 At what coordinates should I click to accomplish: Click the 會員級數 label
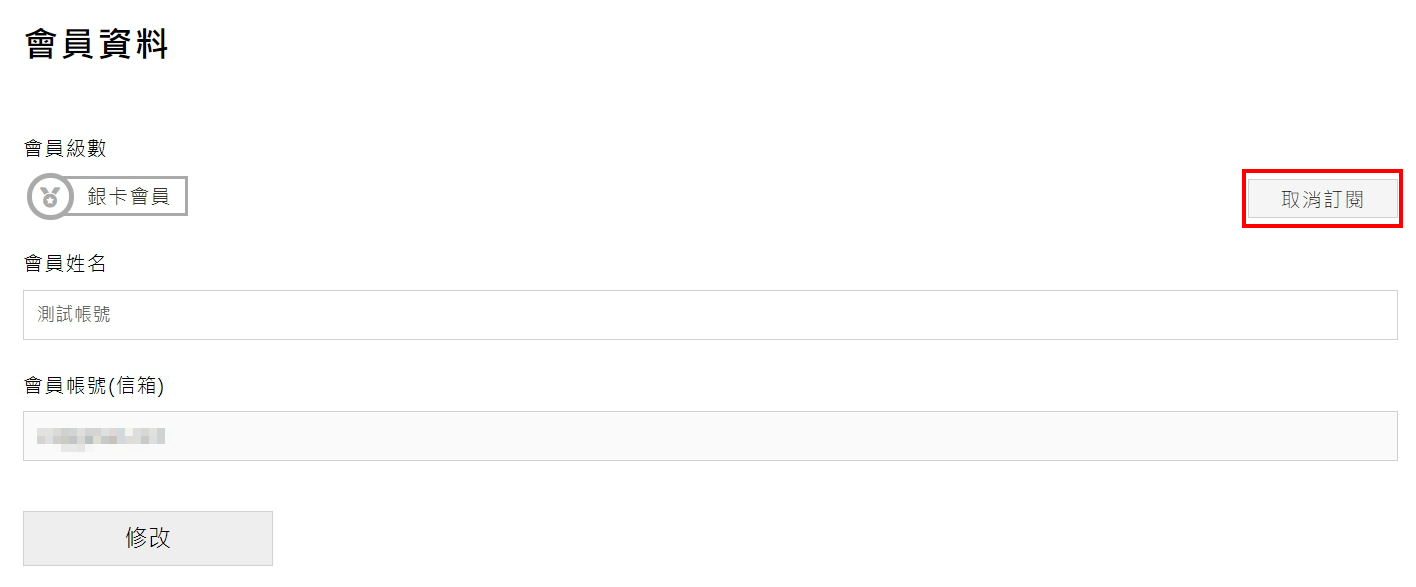(65, 149)
